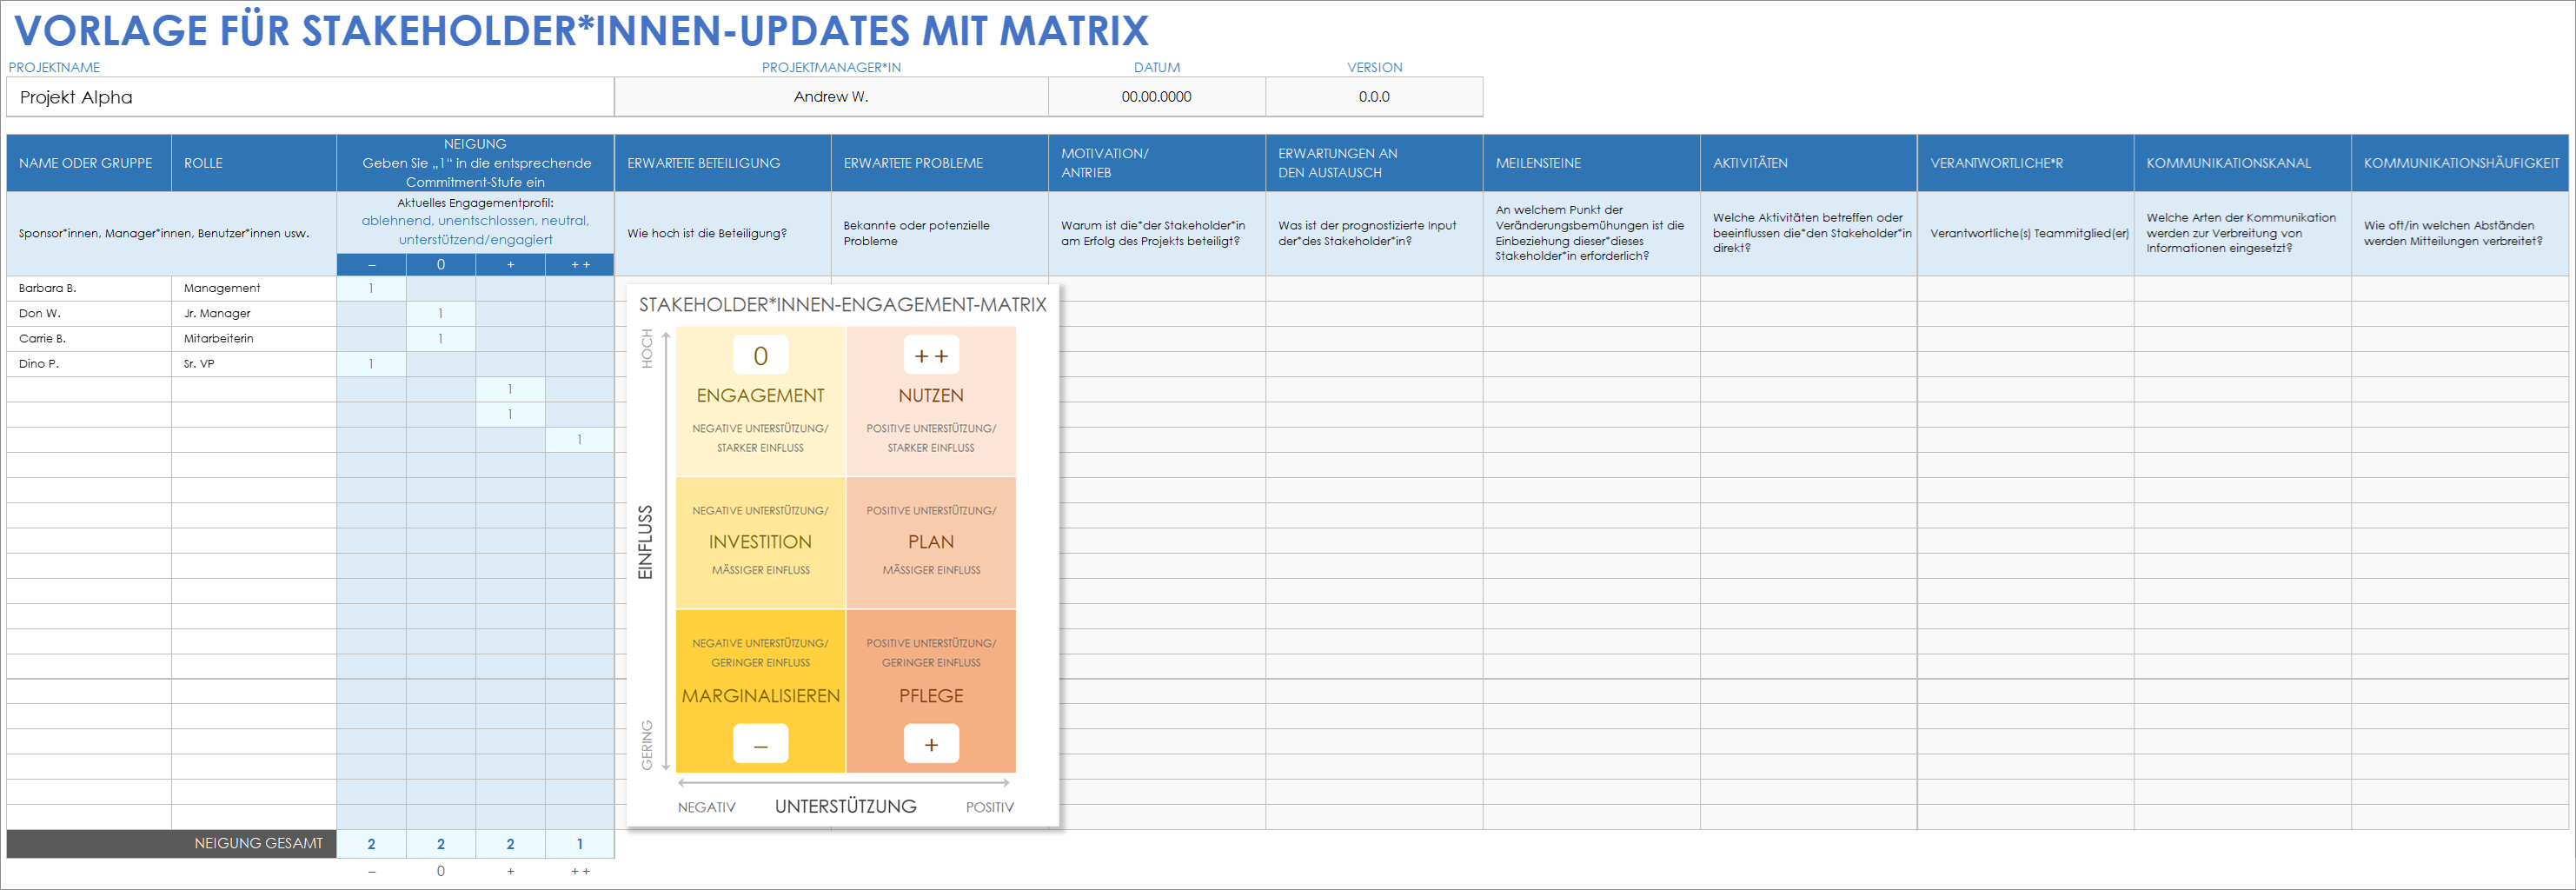Select the PLAN quadrant in the matrix
The height and width of the screenshot is (890, 2576).
[x=931, y=542]
